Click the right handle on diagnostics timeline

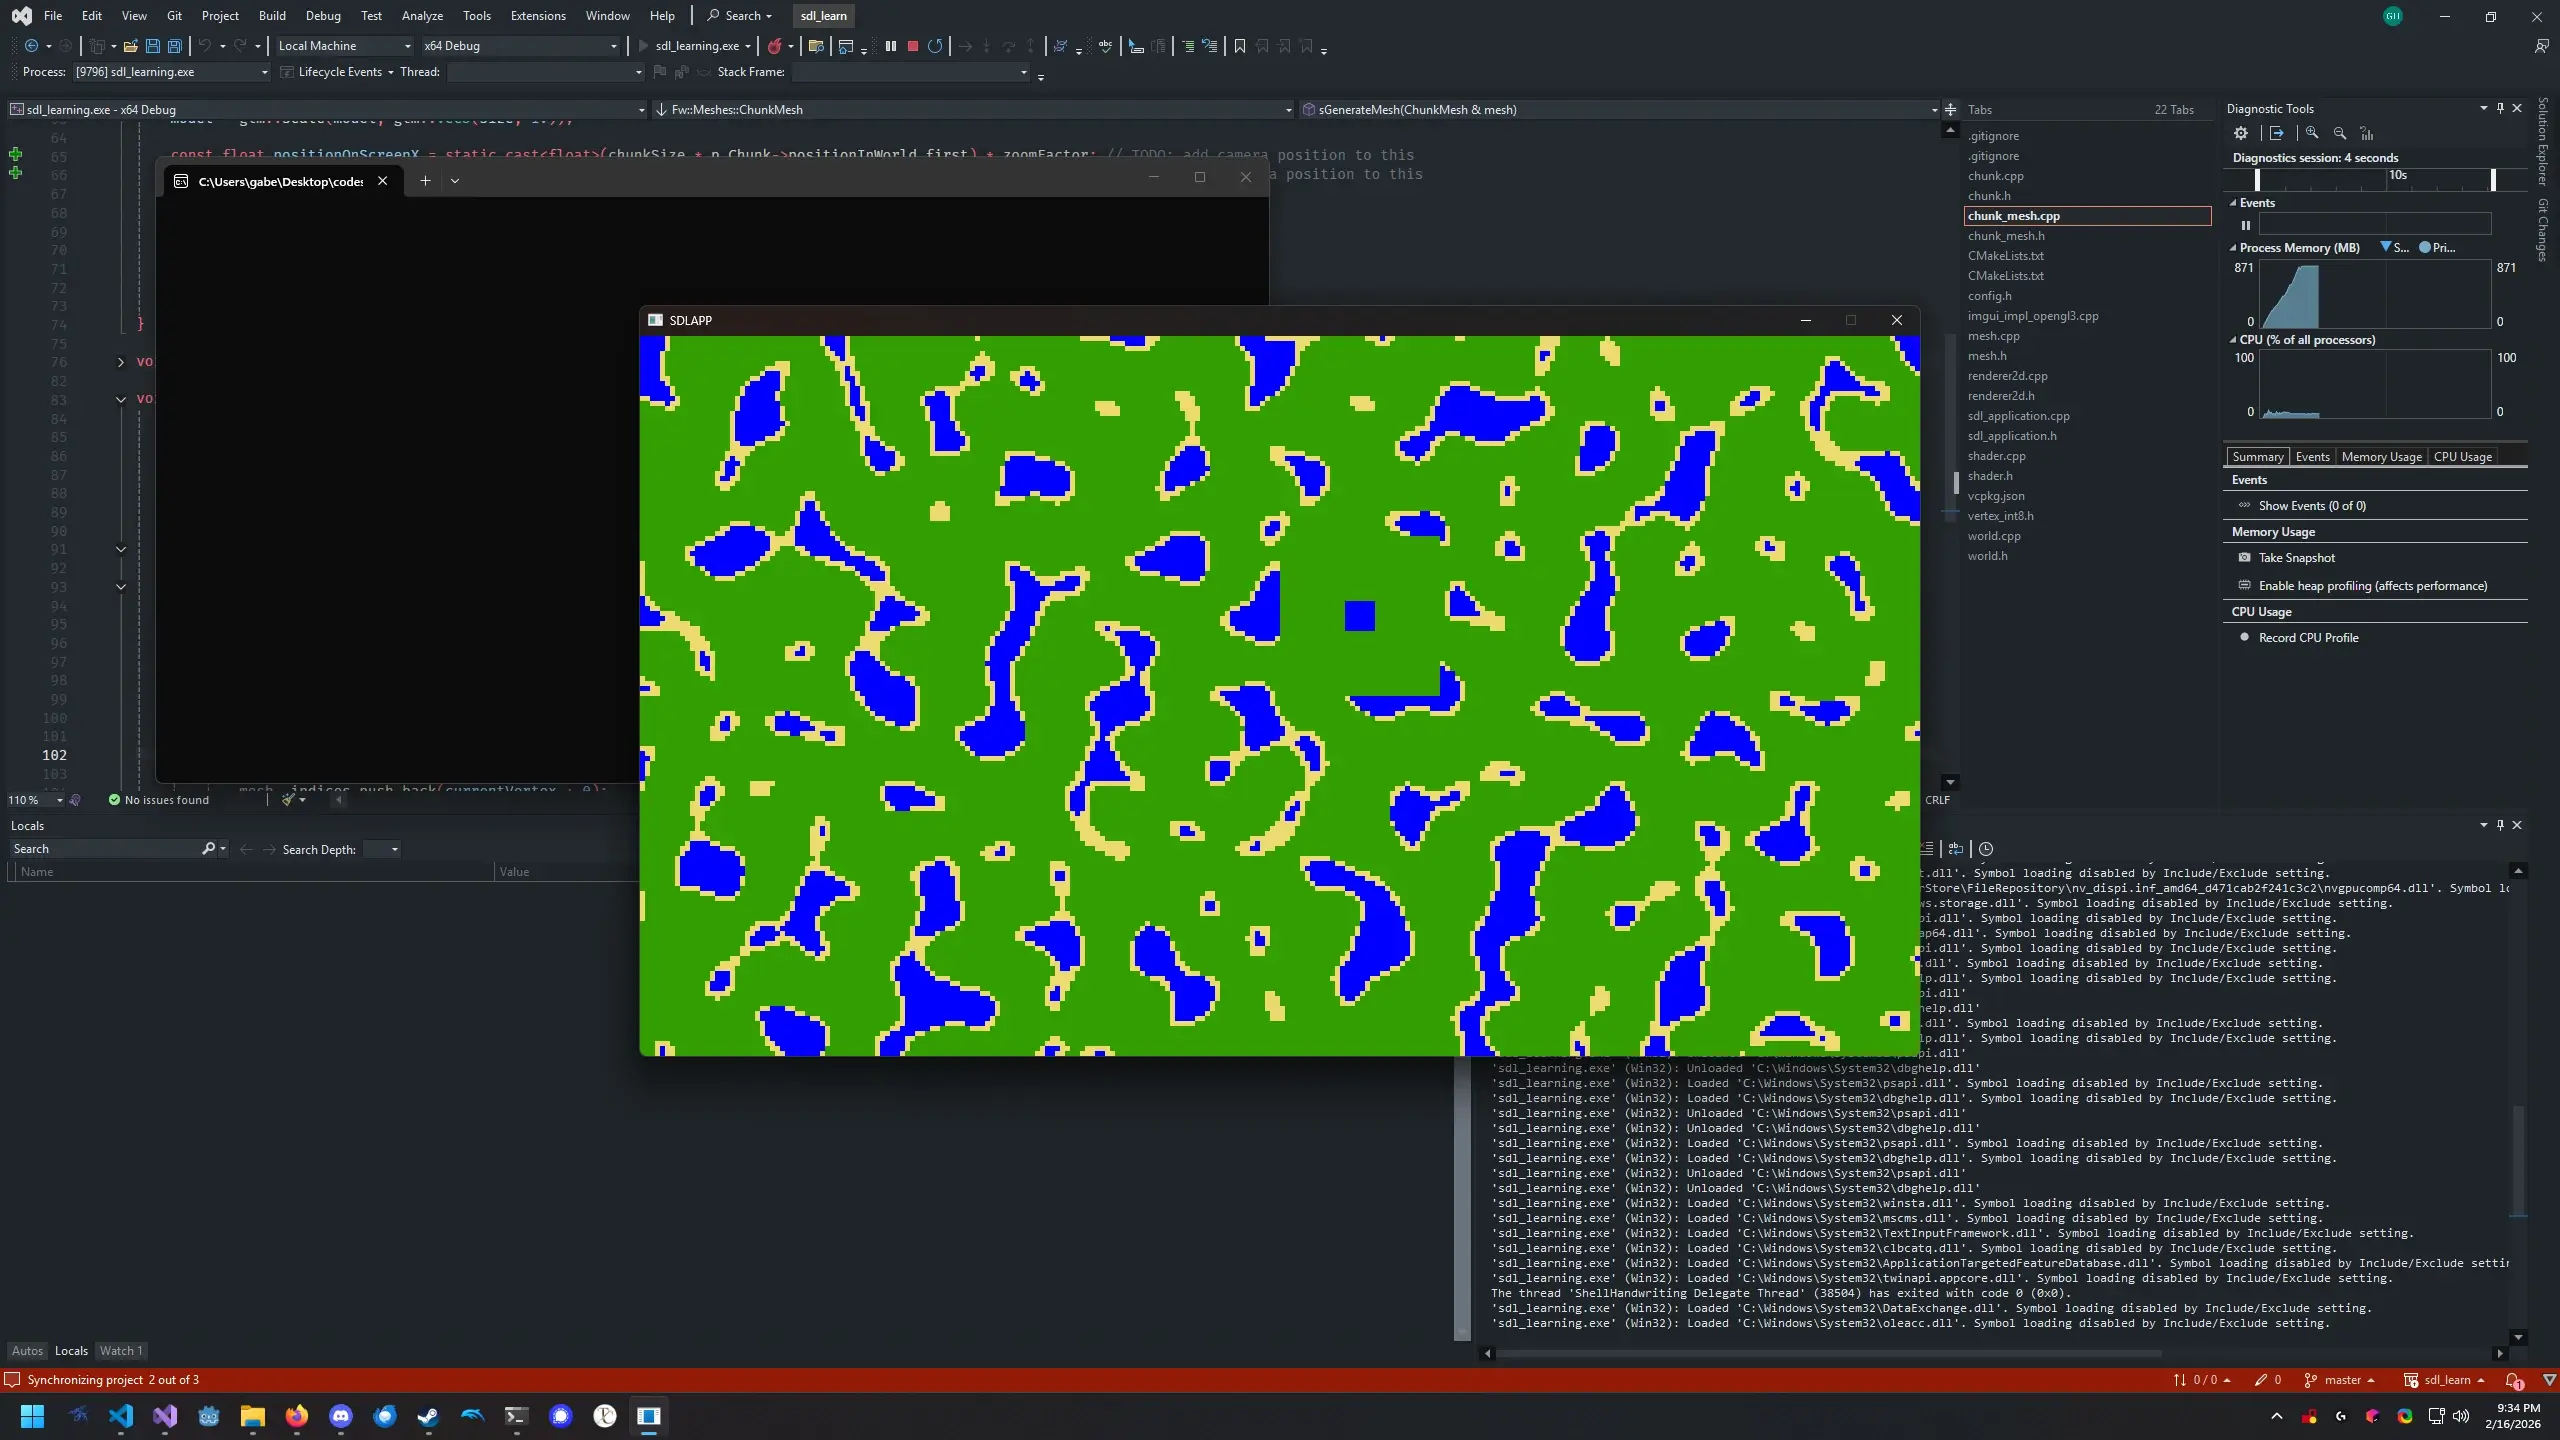2492,180
